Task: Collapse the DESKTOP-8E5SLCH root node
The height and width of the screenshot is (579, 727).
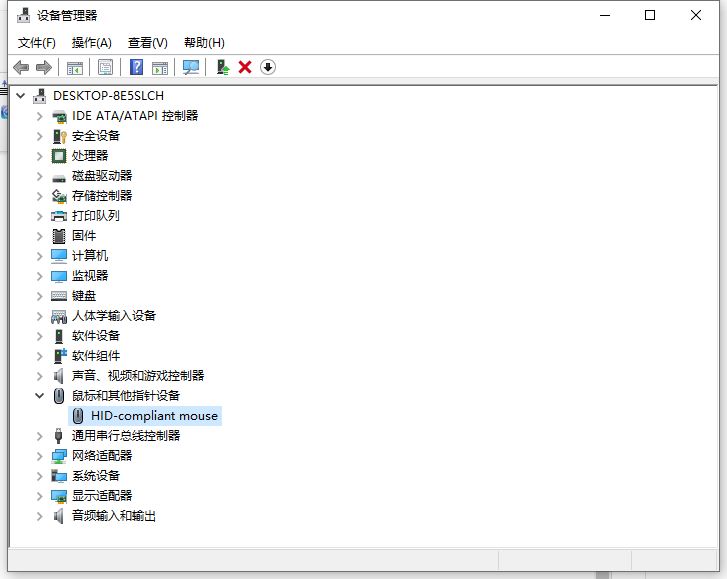Action: click(x=21, y=96)
